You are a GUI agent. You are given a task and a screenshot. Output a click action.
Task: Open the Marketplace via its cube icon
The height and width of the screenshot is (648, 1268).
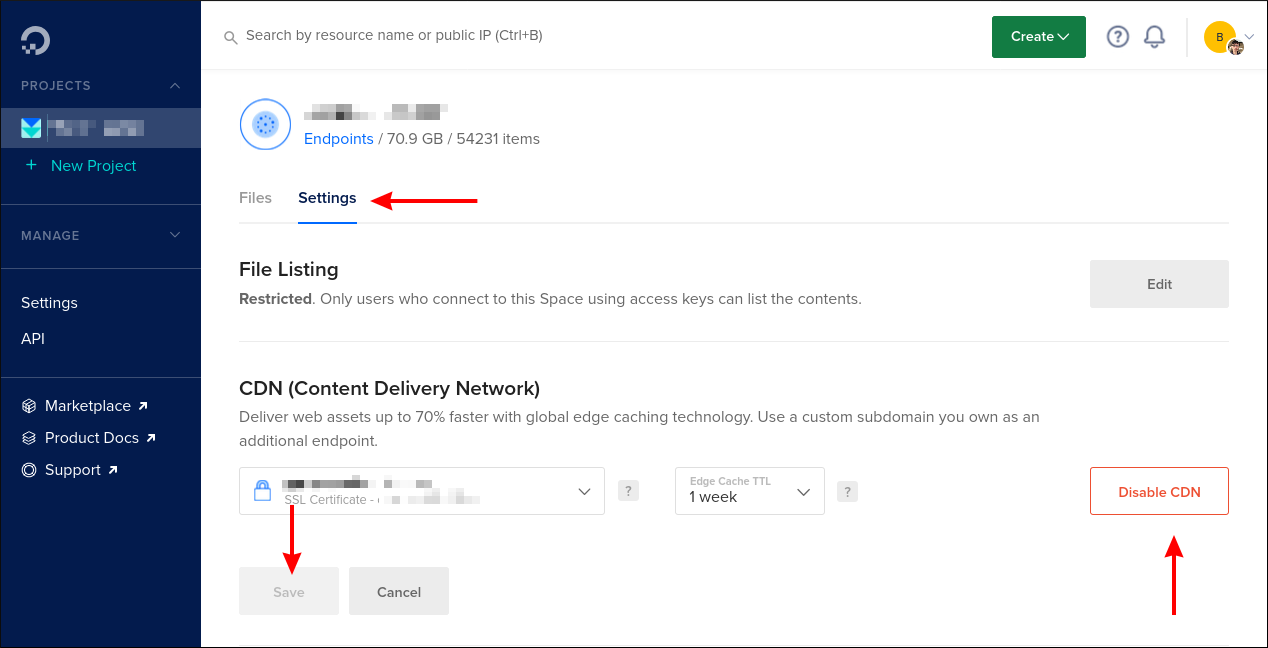28,405
